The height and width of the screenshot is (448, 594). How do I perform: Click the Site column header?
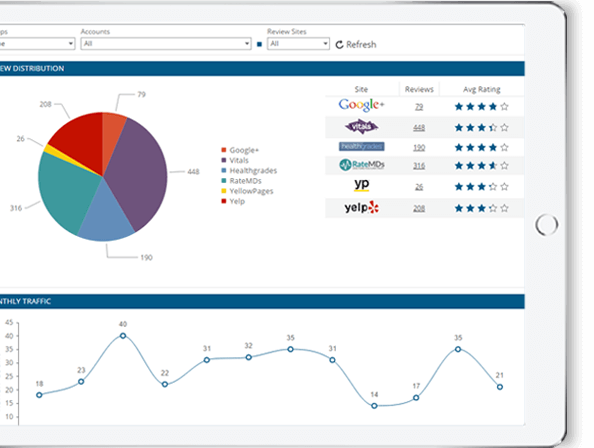click(361, 89)
